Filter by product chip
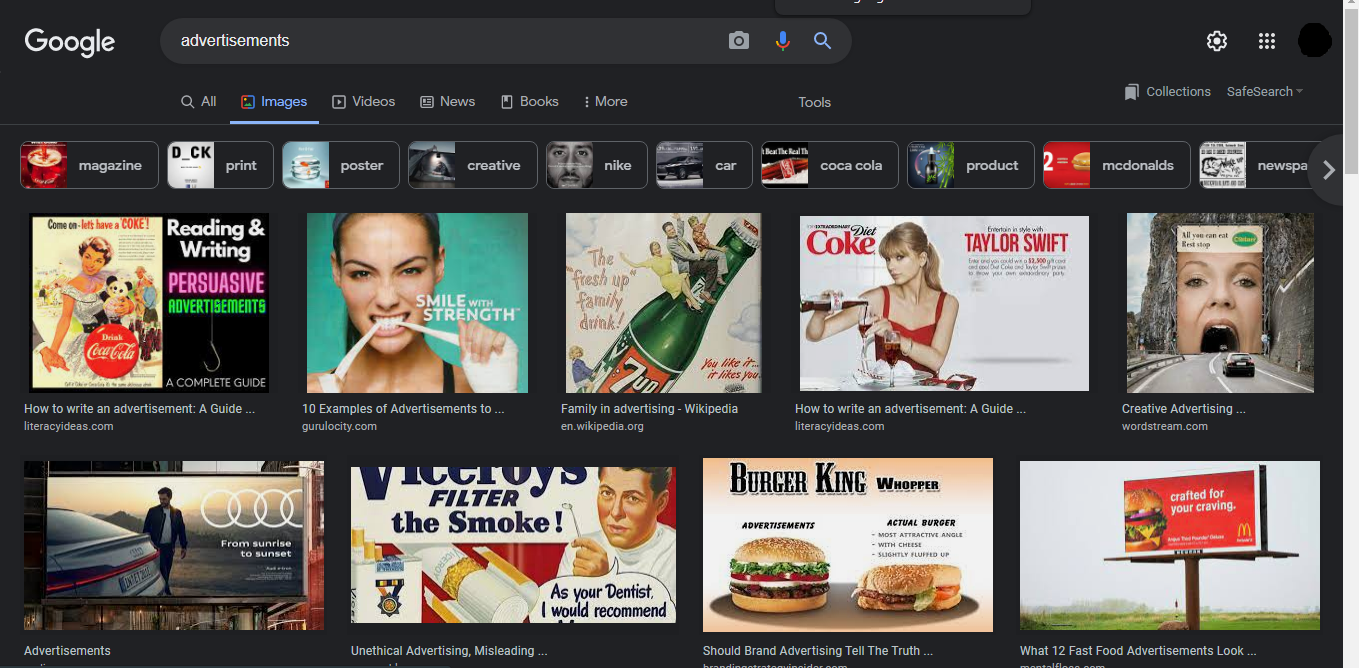 pyautogui.click(x=971, y=165)
